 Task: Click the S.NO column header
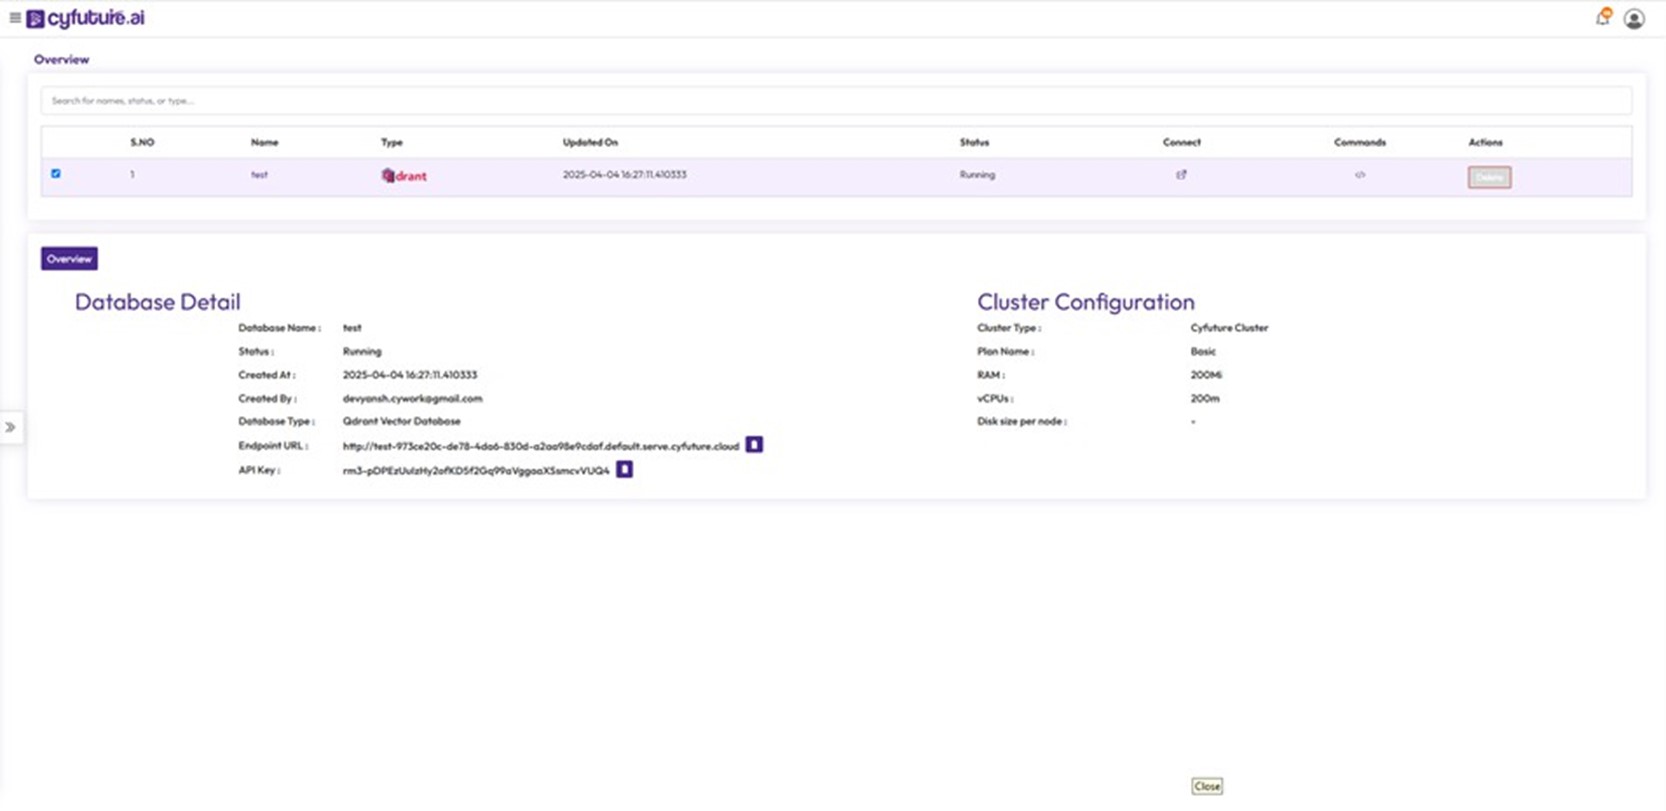coord(142,142)
